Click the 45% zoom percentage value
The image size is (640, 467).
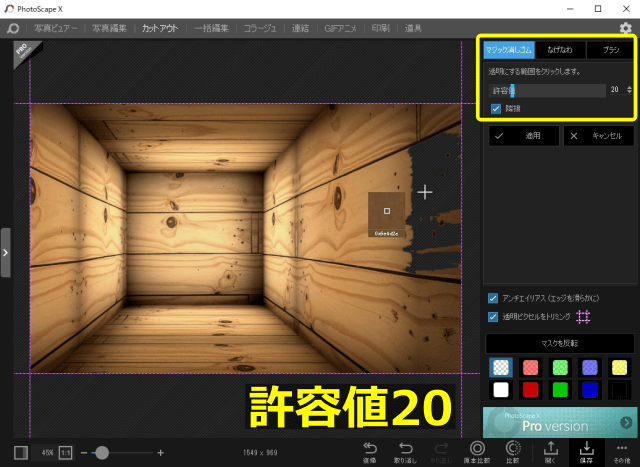point(47,452)
